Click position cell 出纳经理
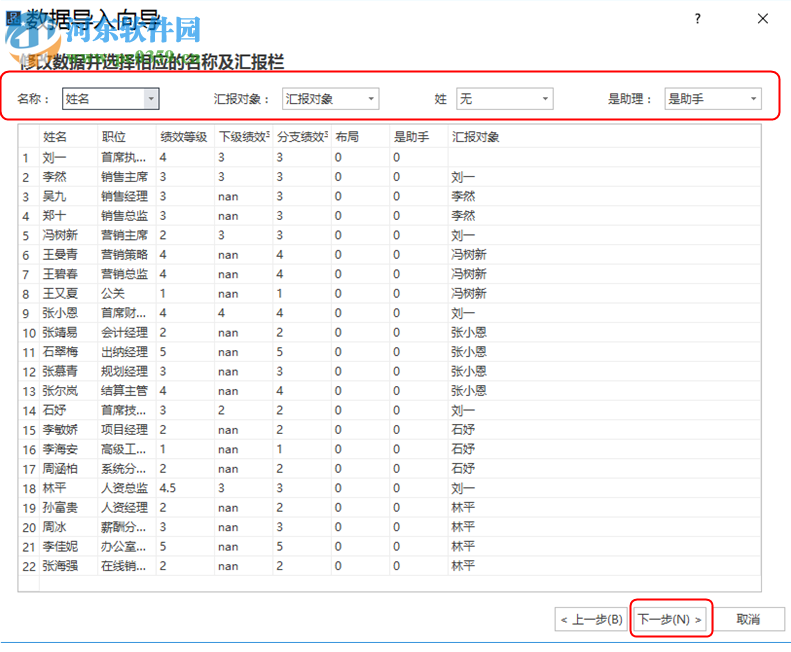This screenshot has height=652, width=791. [x=127, y=352]
